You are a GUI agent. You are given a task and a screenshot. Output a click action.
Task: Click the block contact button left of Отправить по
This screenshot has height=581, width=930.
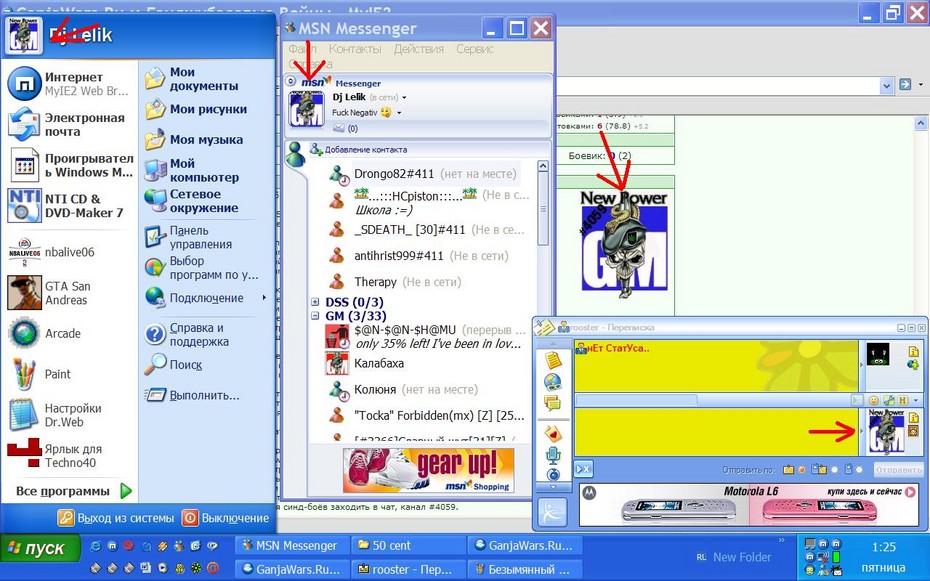[x=583, y=470]
